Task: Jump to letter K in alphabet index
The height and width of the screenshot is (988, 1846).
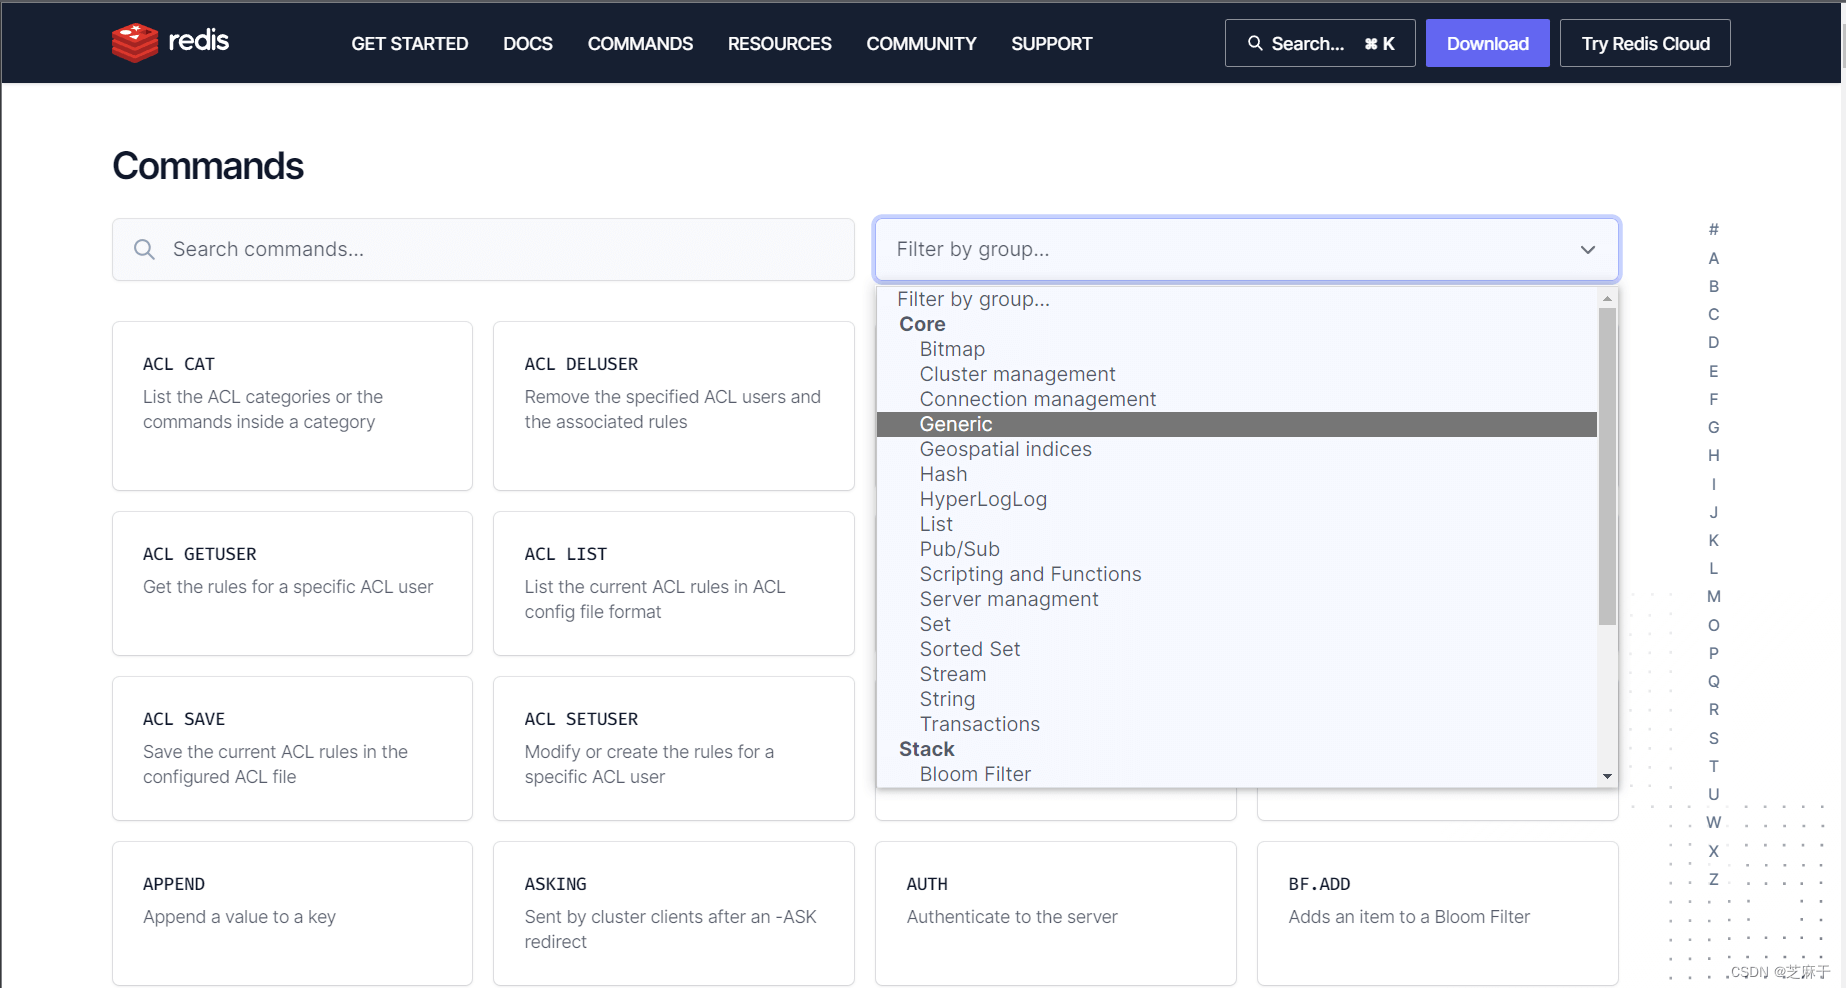Action: (1714, 540)
